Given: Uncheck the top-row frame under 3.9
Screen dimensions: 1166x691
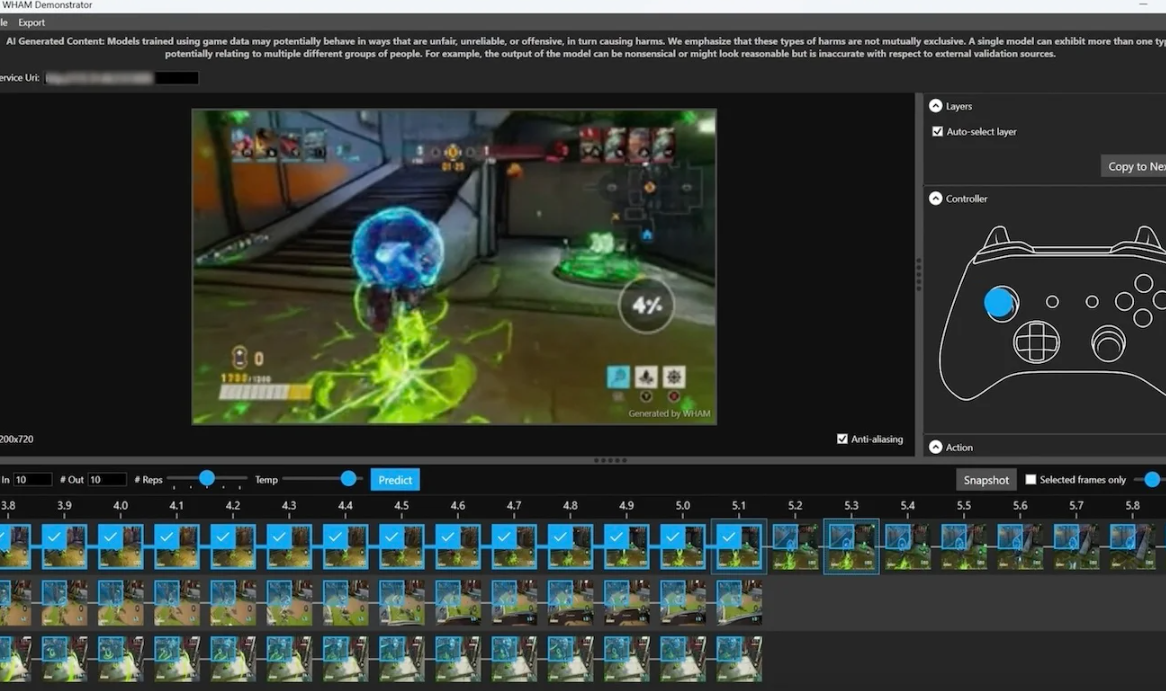Looking at the screenshot, I should (x=54, y=536).
